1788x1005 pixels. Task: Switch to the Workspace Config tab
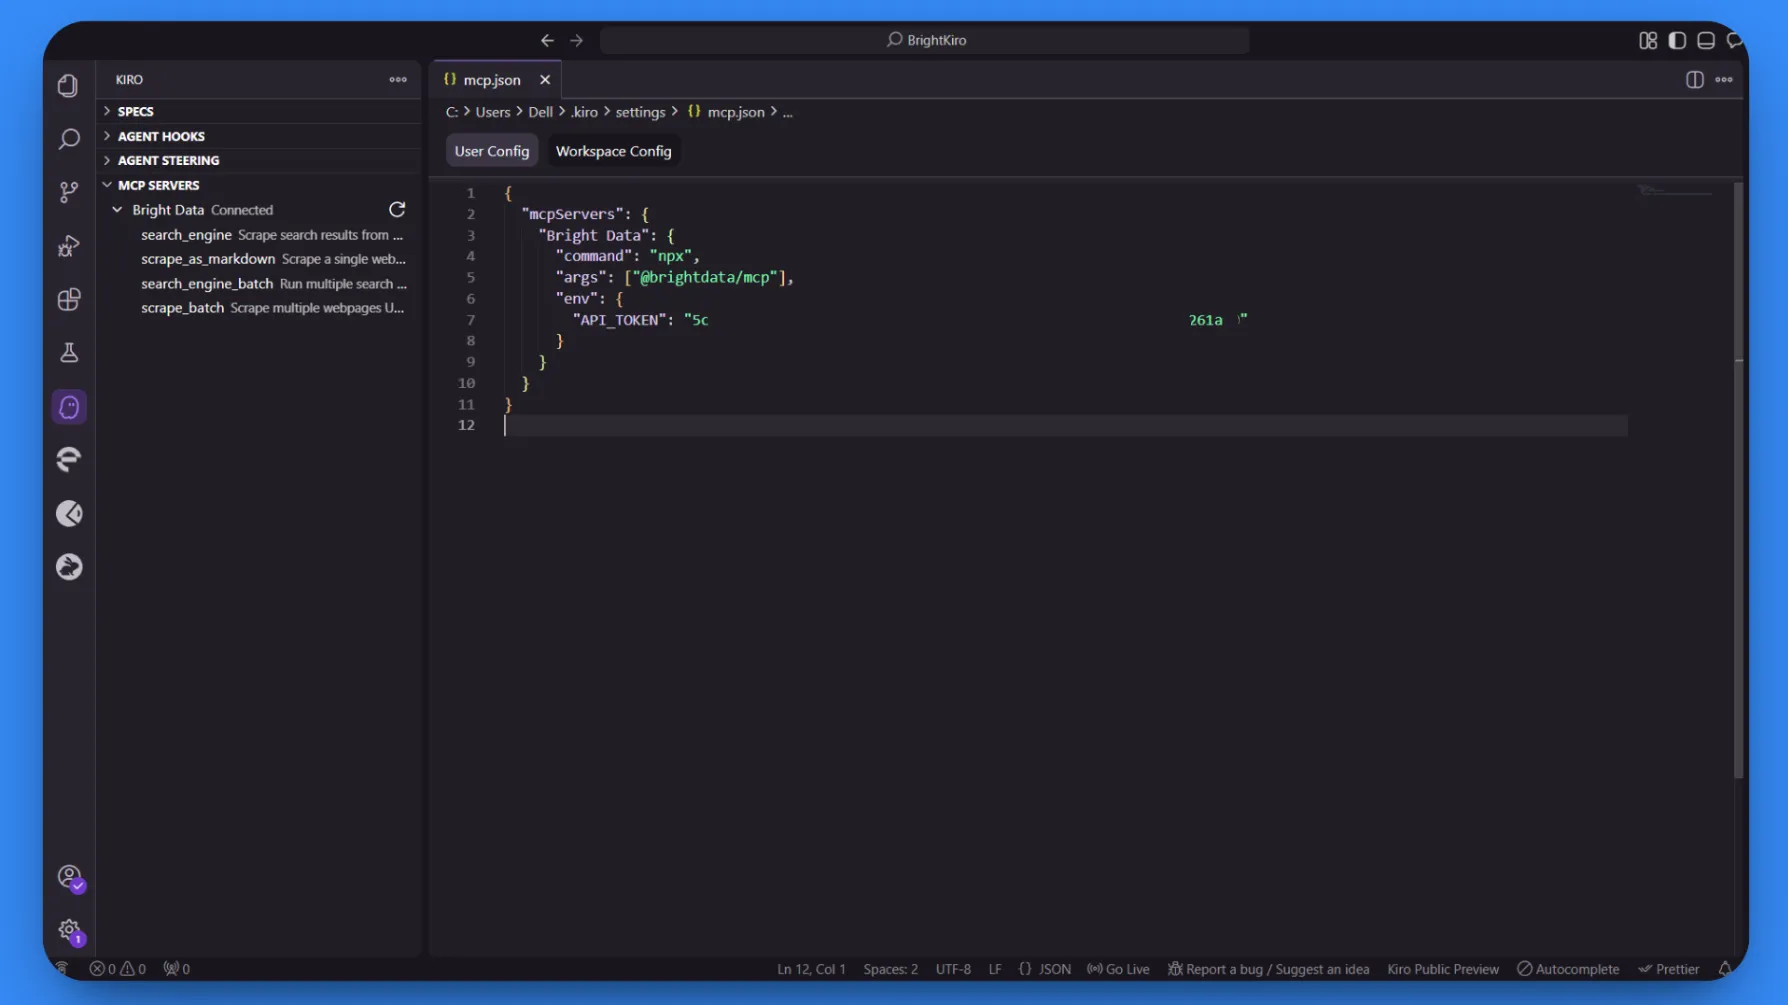[x=613, y=151]
